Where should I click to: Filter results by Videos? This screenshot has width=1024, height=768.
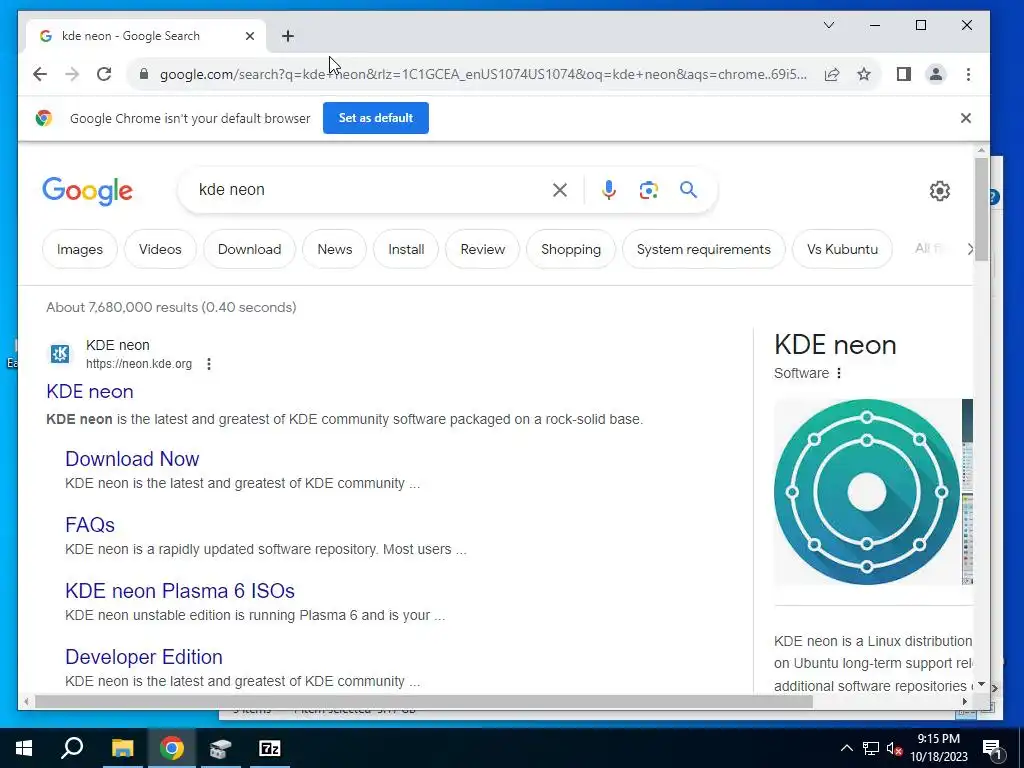(160, 249)
